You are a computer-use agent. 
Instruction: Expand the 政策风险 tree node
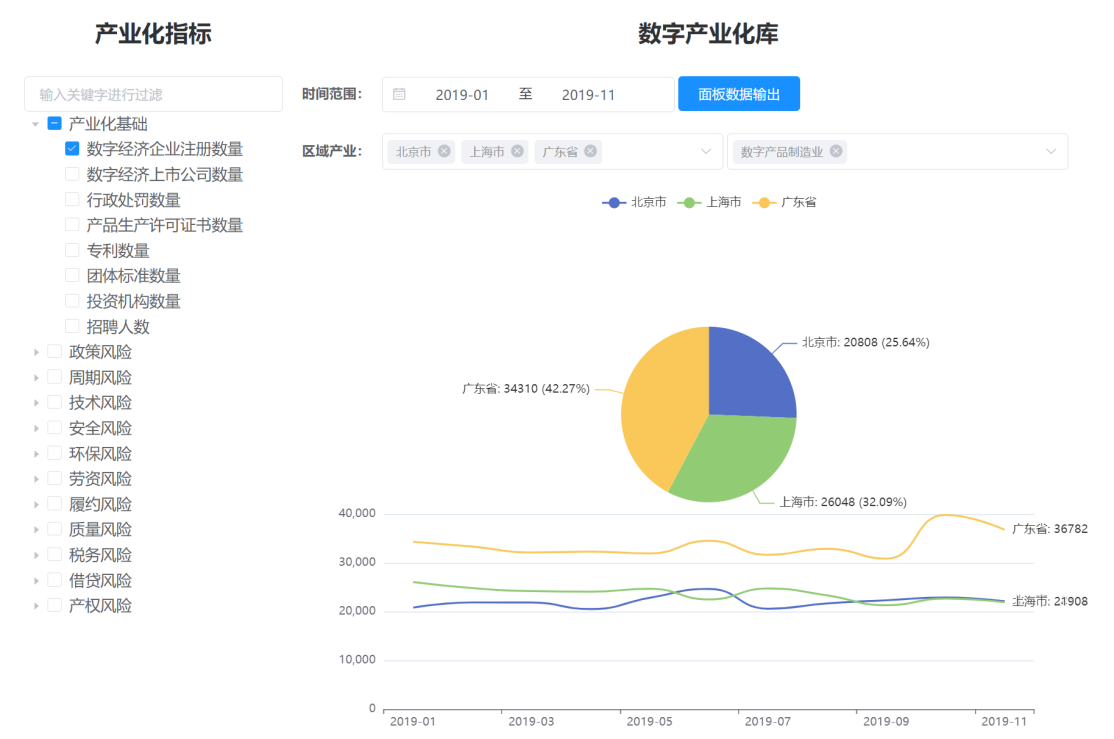coord(36,352)
